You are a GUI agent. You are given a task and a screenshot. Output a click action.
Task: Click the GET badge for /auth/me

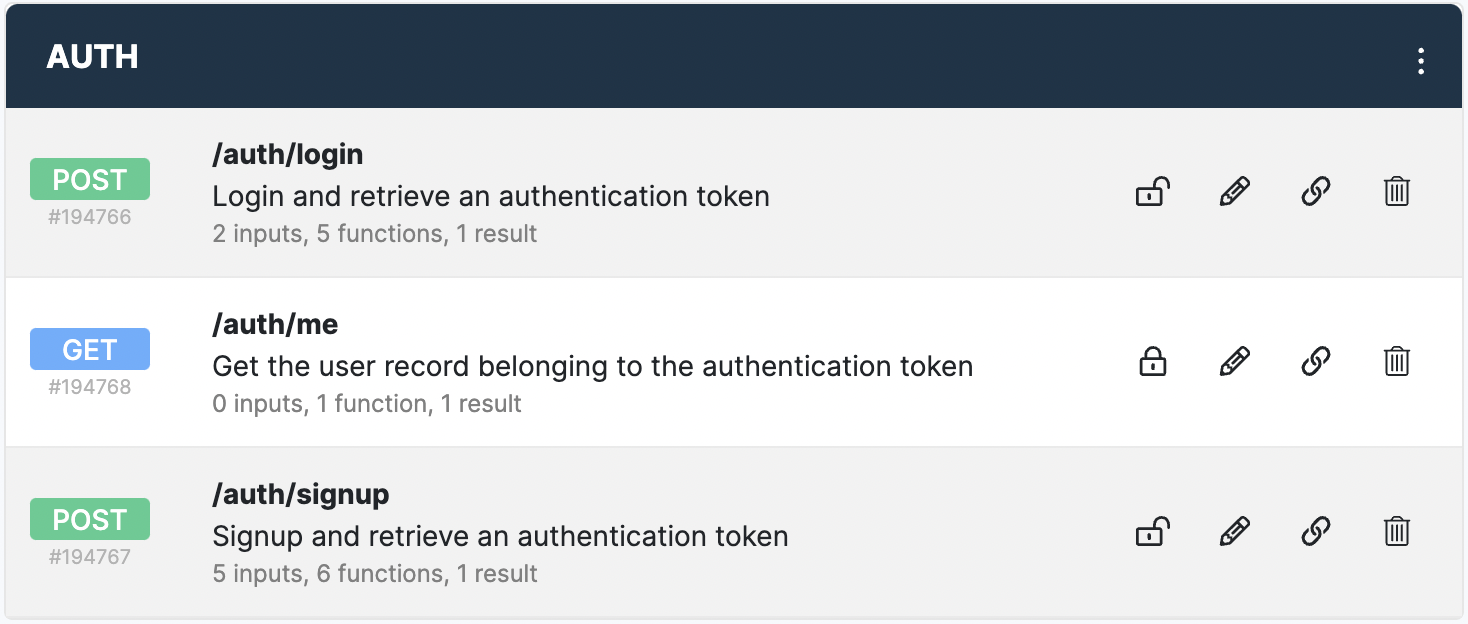90,350
